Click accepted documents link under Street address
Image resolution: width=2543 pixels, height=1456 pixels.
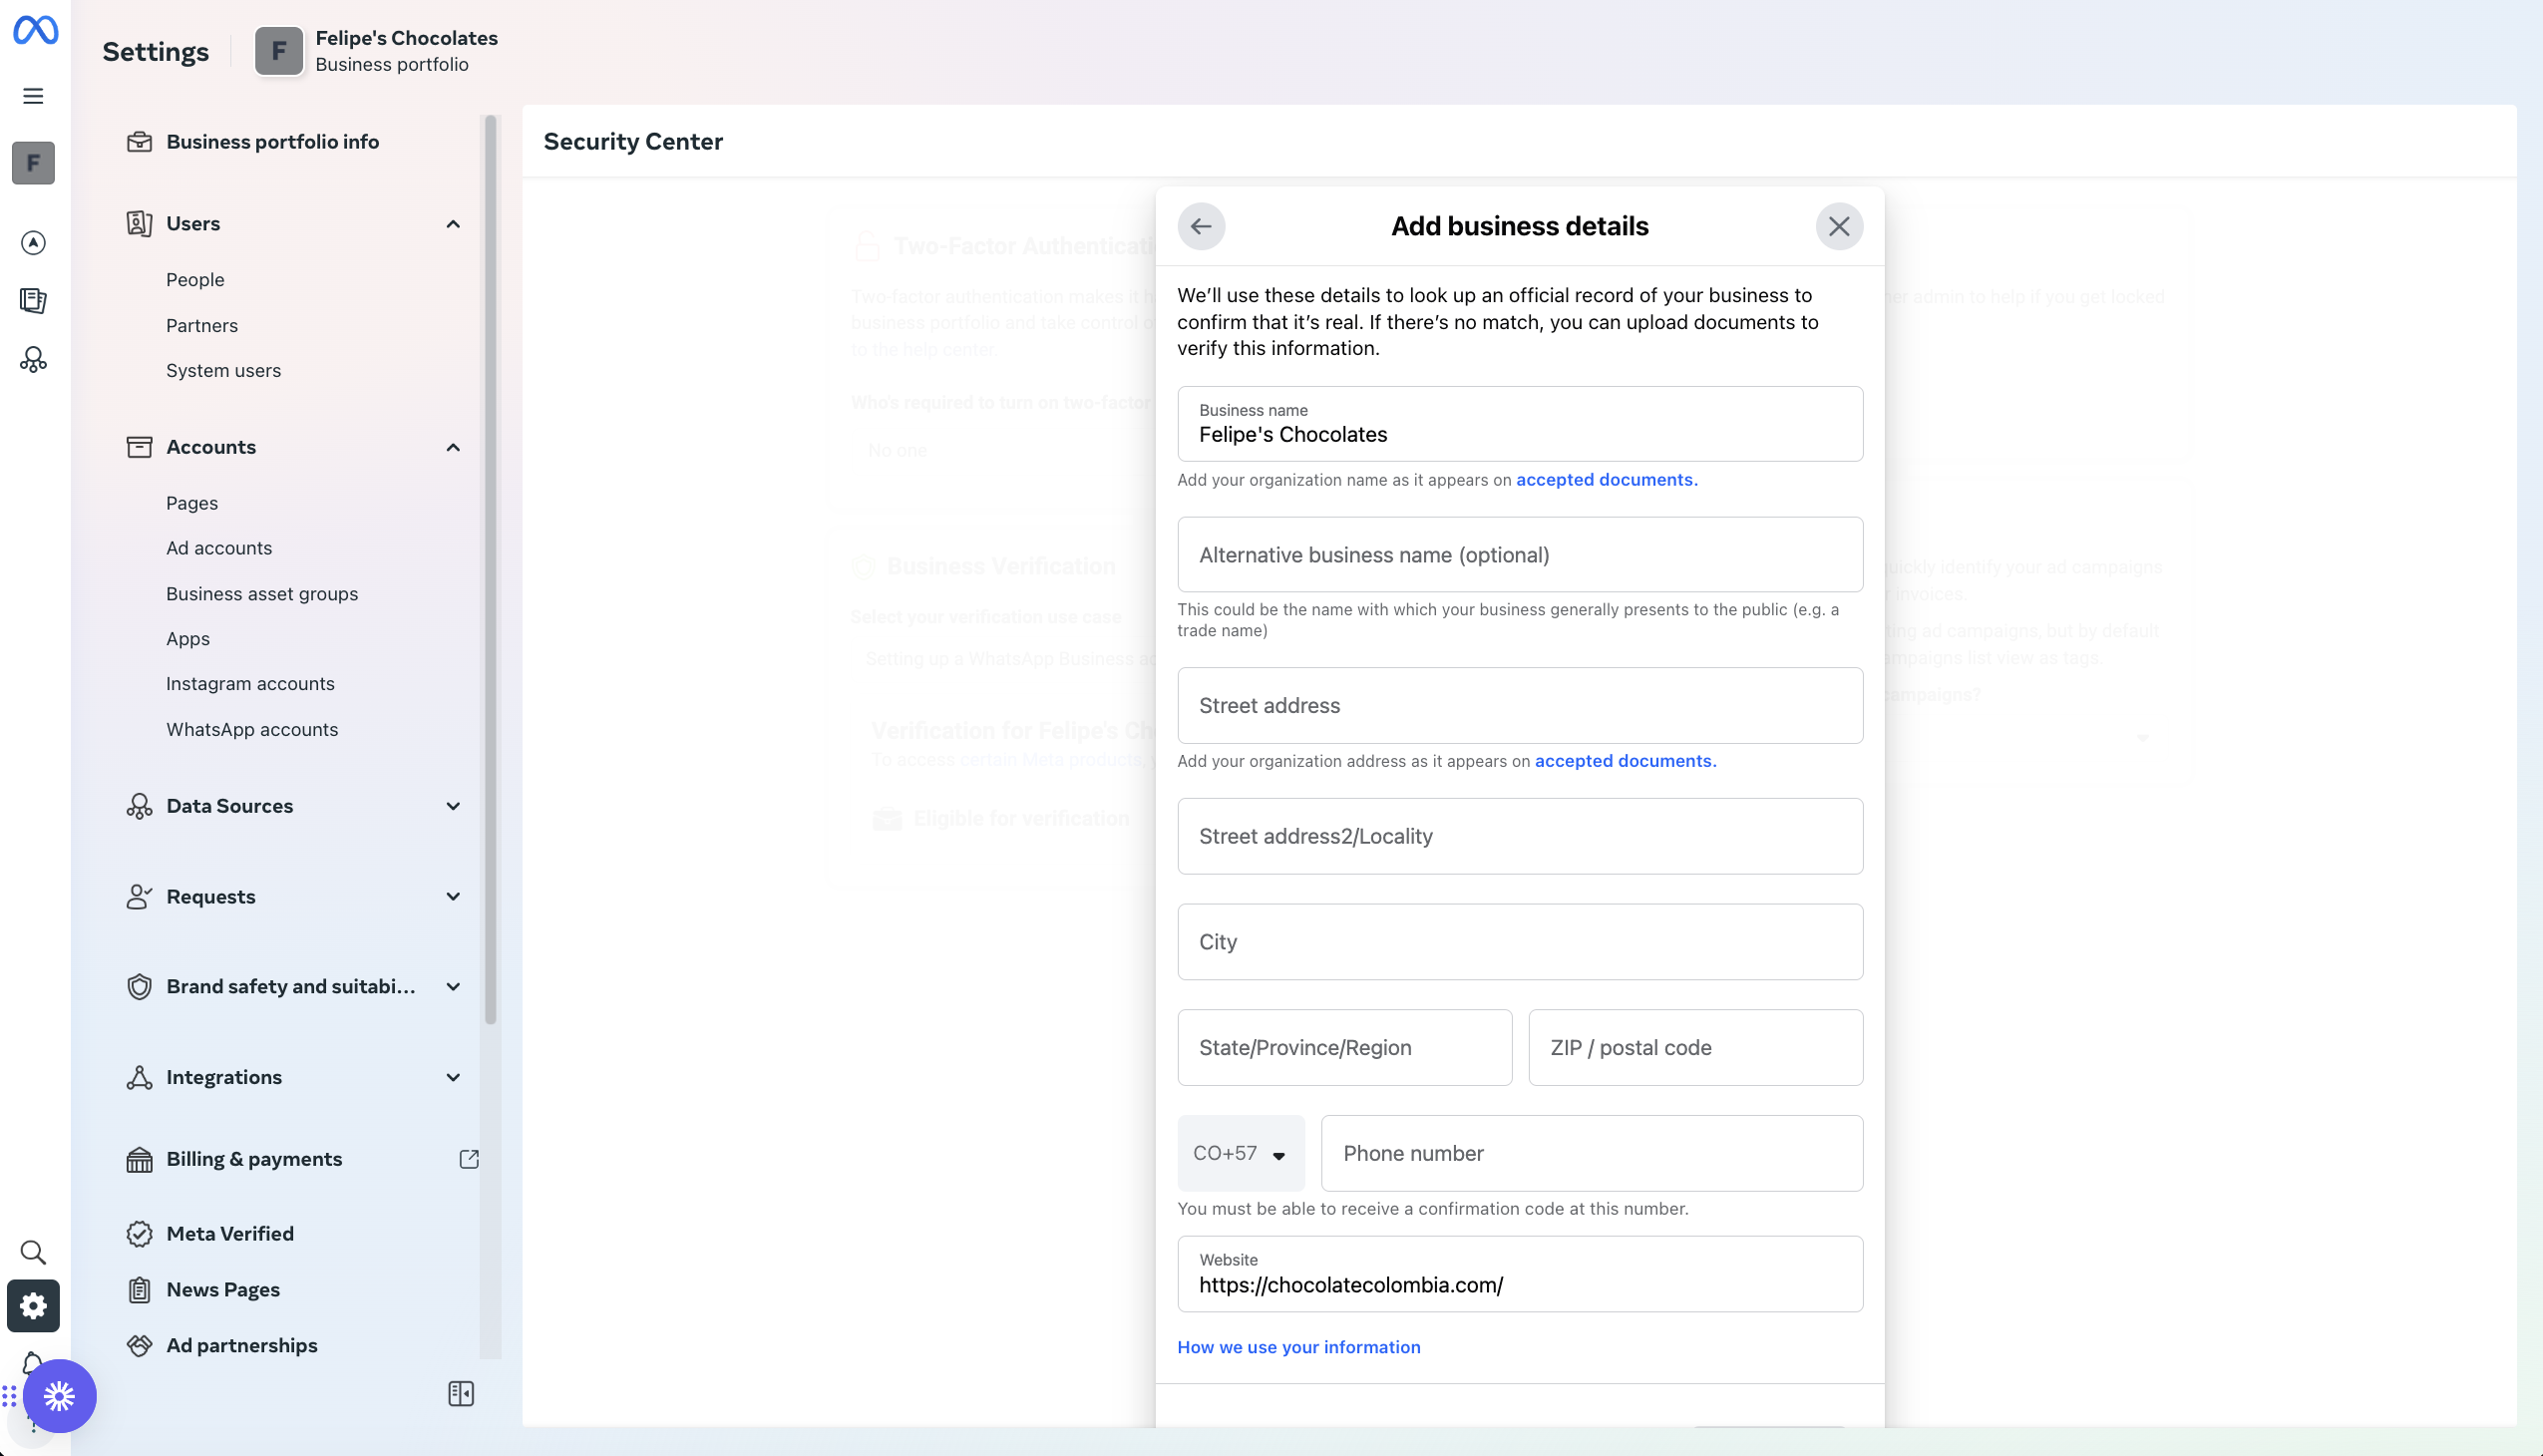pyautogui.click(x=1625, y=761)
